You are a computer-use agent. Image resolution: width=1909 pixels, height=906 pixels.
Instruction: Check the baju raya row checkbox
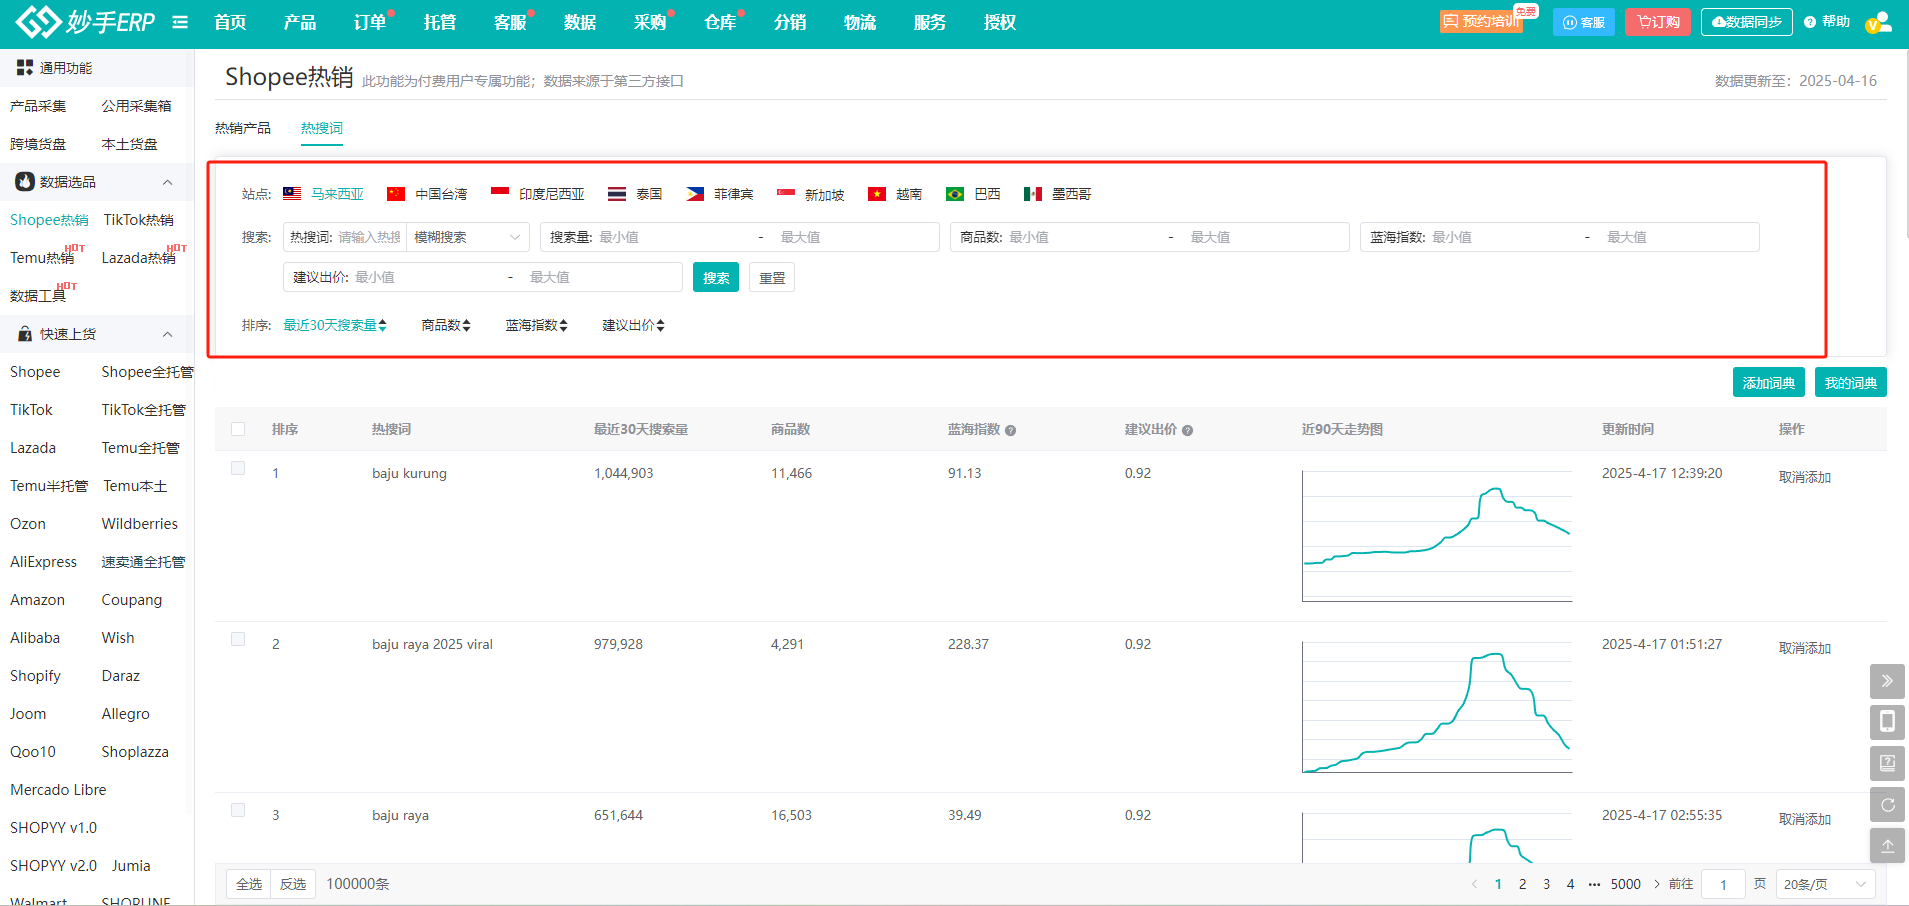click(x=238, y=810)
